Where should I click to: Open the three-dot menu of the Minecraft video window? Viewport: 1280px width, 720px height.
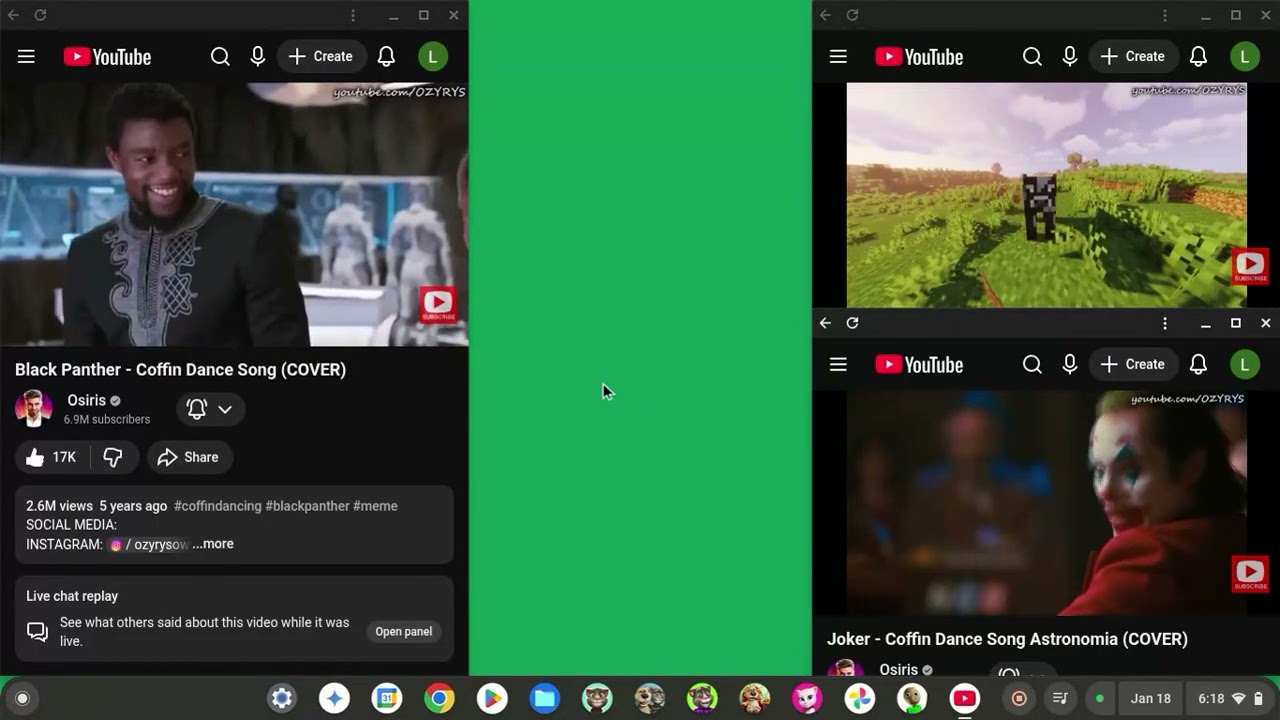pyautogui.click(x=1165, y=15)
